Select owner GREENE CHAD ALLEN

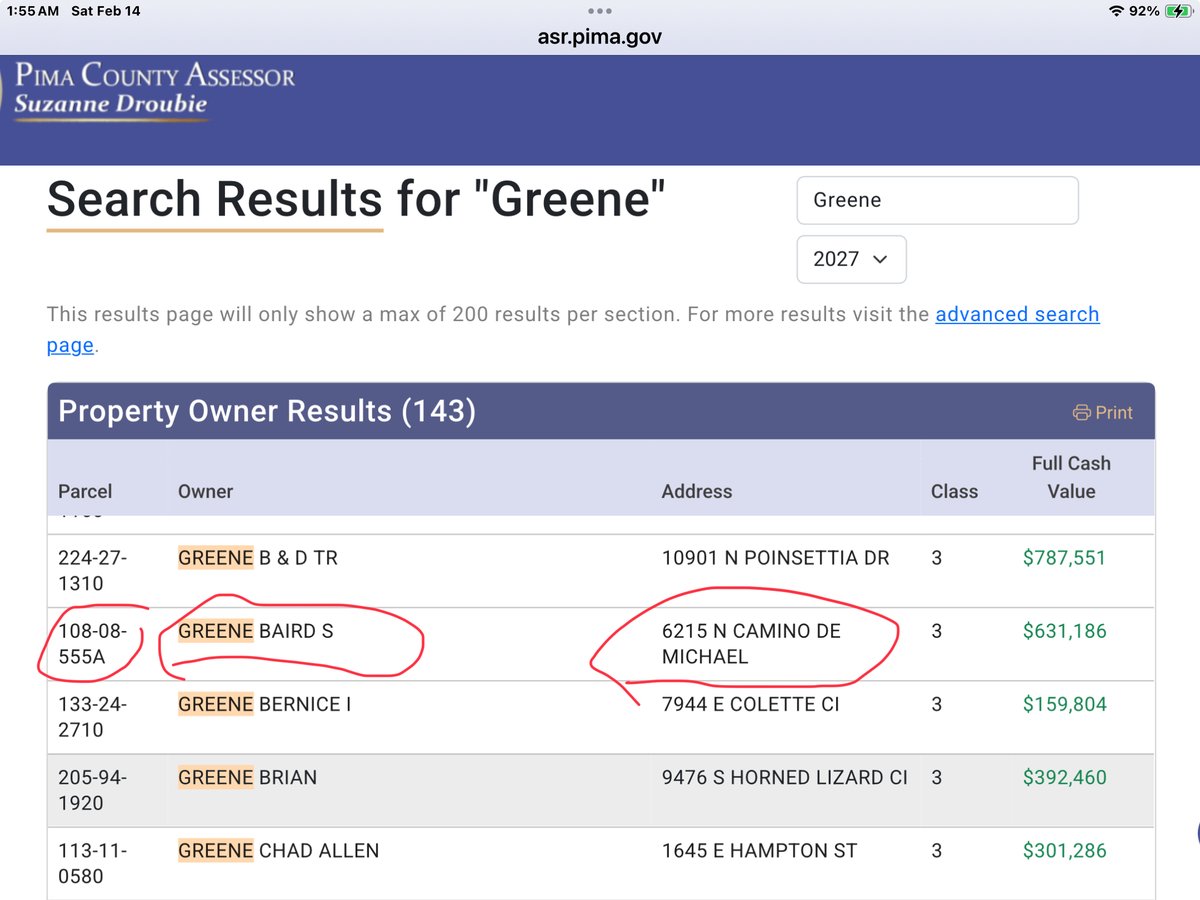[x=278, y=851]
